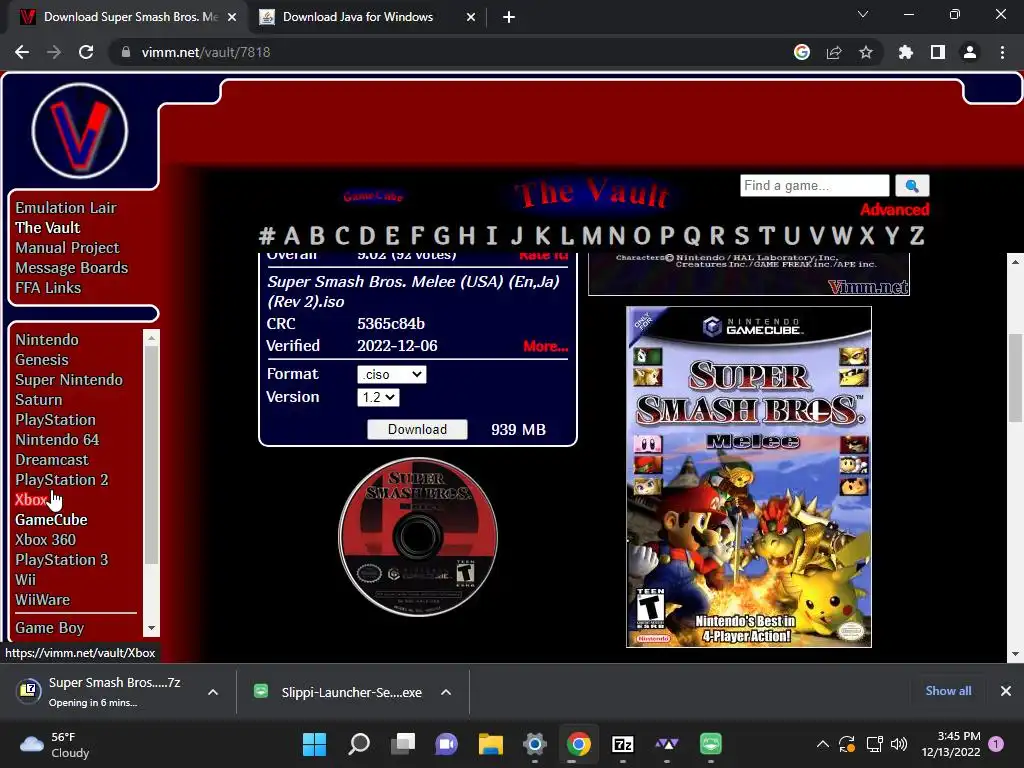1024x768 pixels.
Task: Toggle the browser side panel
Action: tap(938, 52)
